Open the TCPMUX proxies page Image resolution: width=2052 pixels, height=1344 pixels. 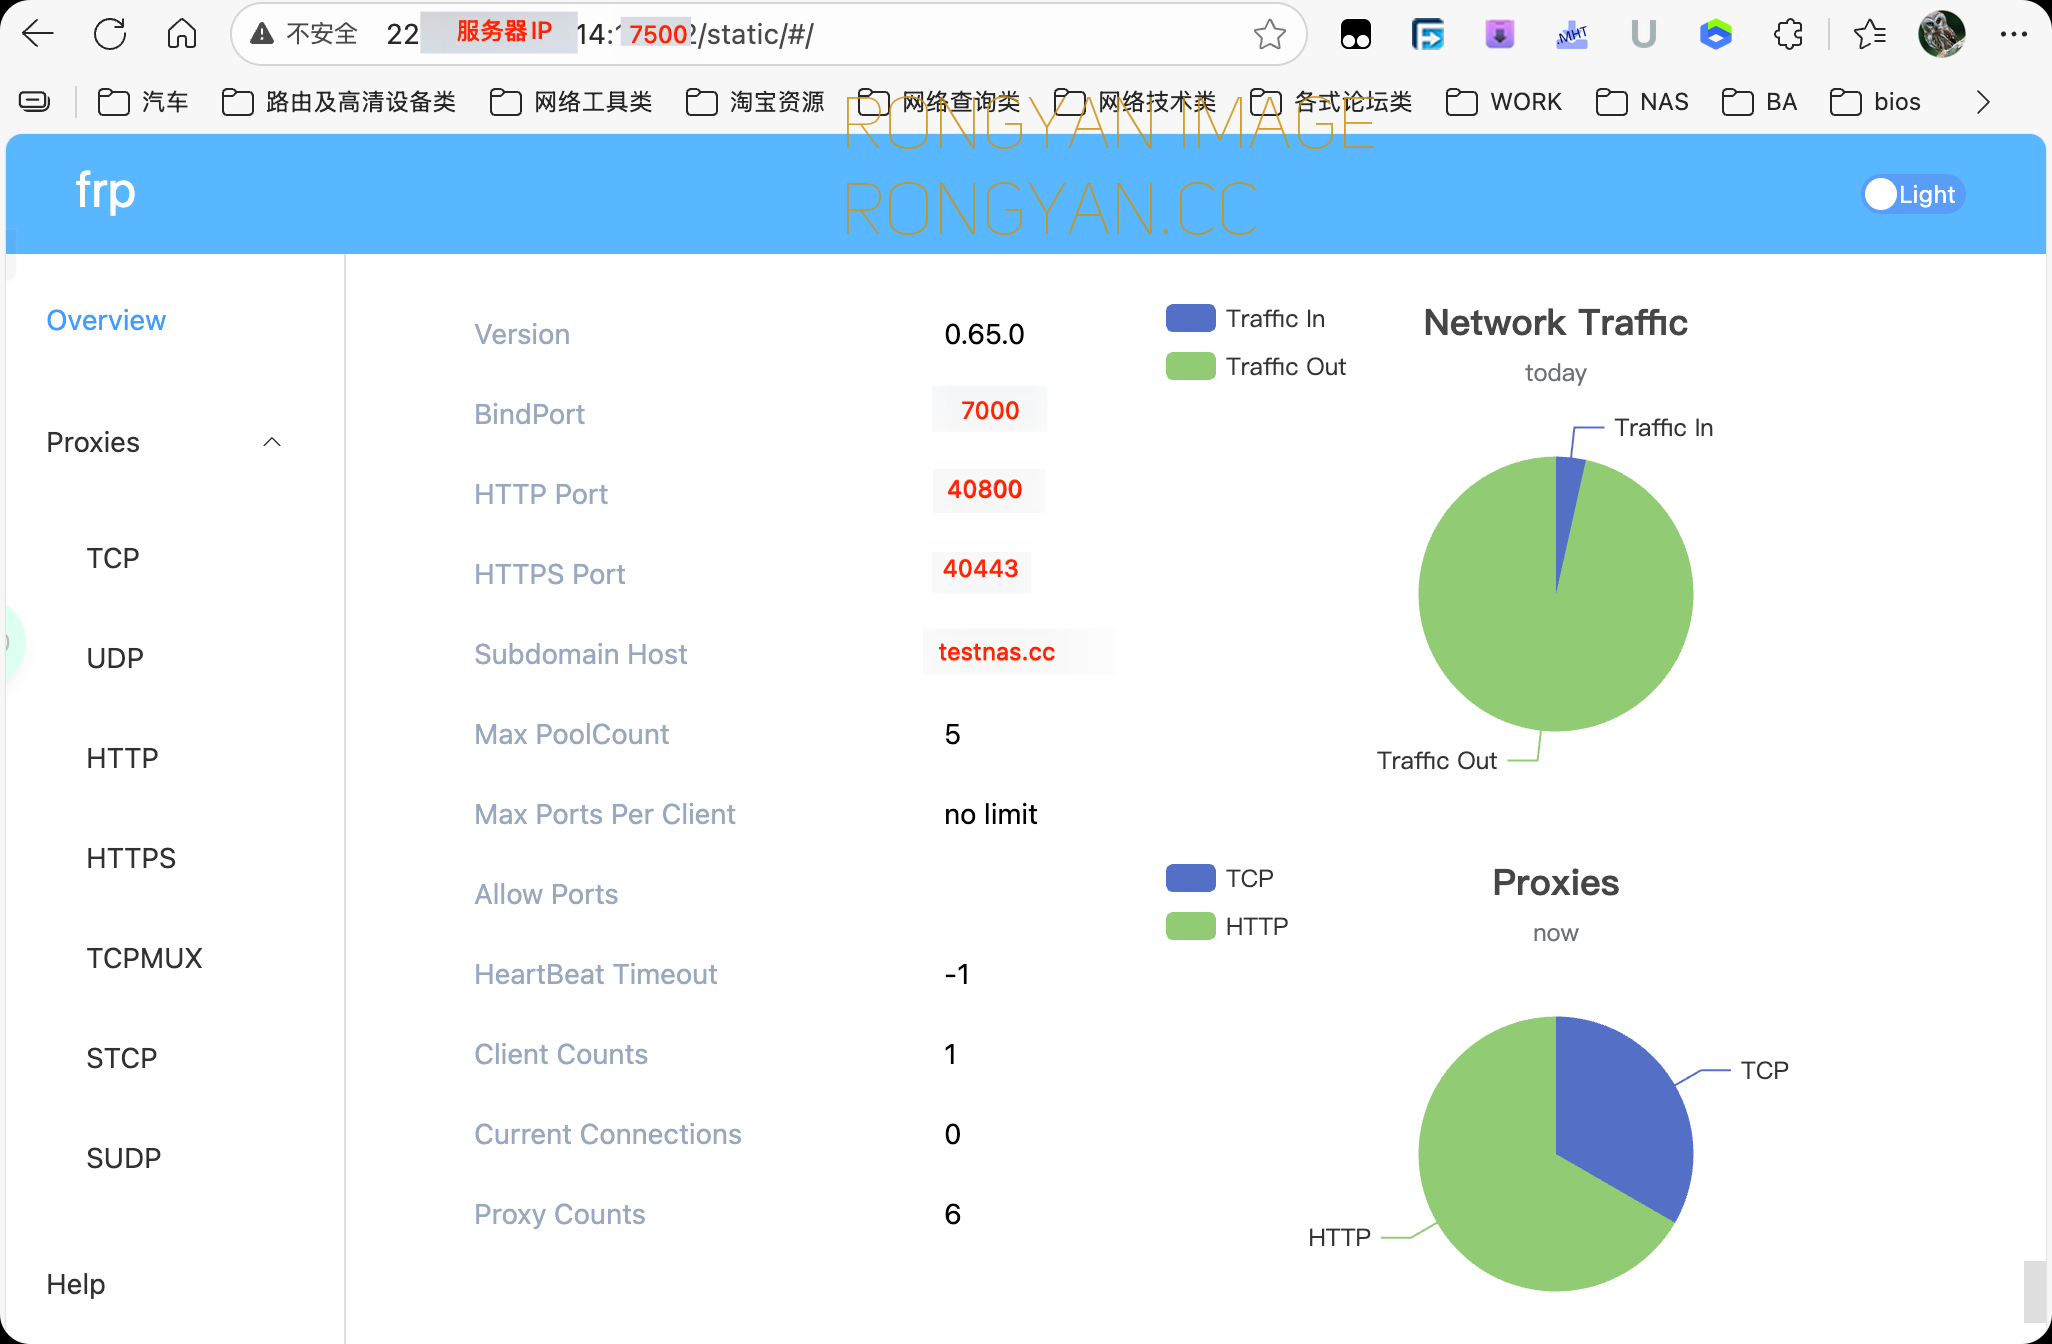(x=144, y=958)
